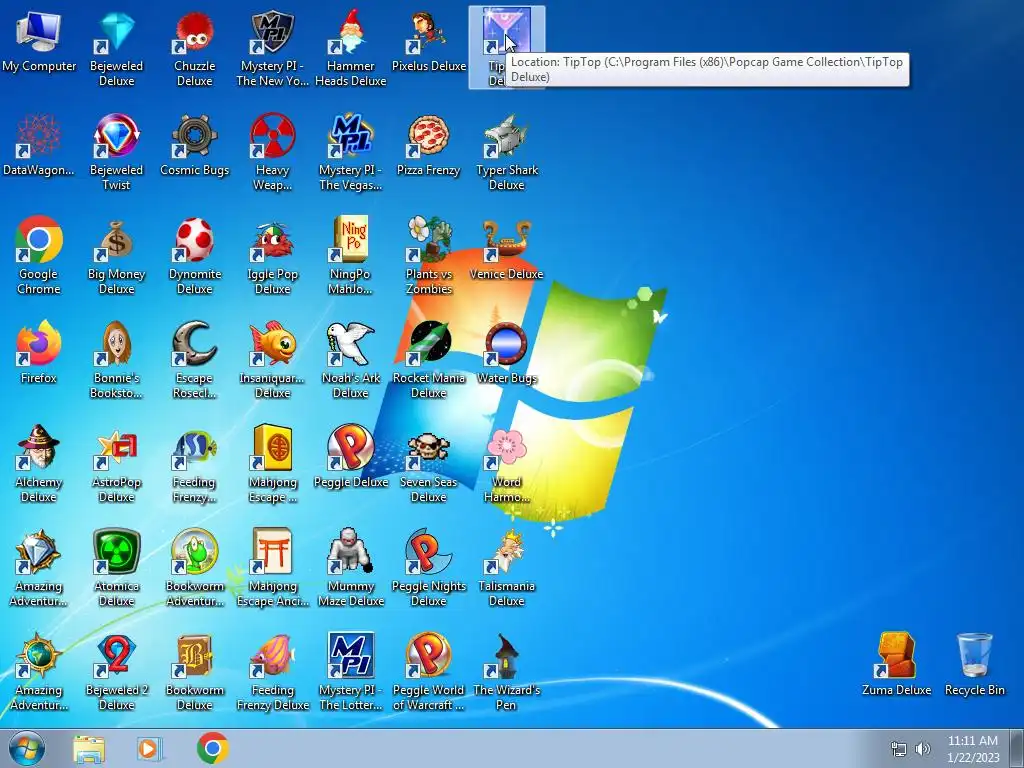The image size is (1024, 768).
Task: Click the Noah's Ark Deluxe dove icon
Action: pos(351,344)
